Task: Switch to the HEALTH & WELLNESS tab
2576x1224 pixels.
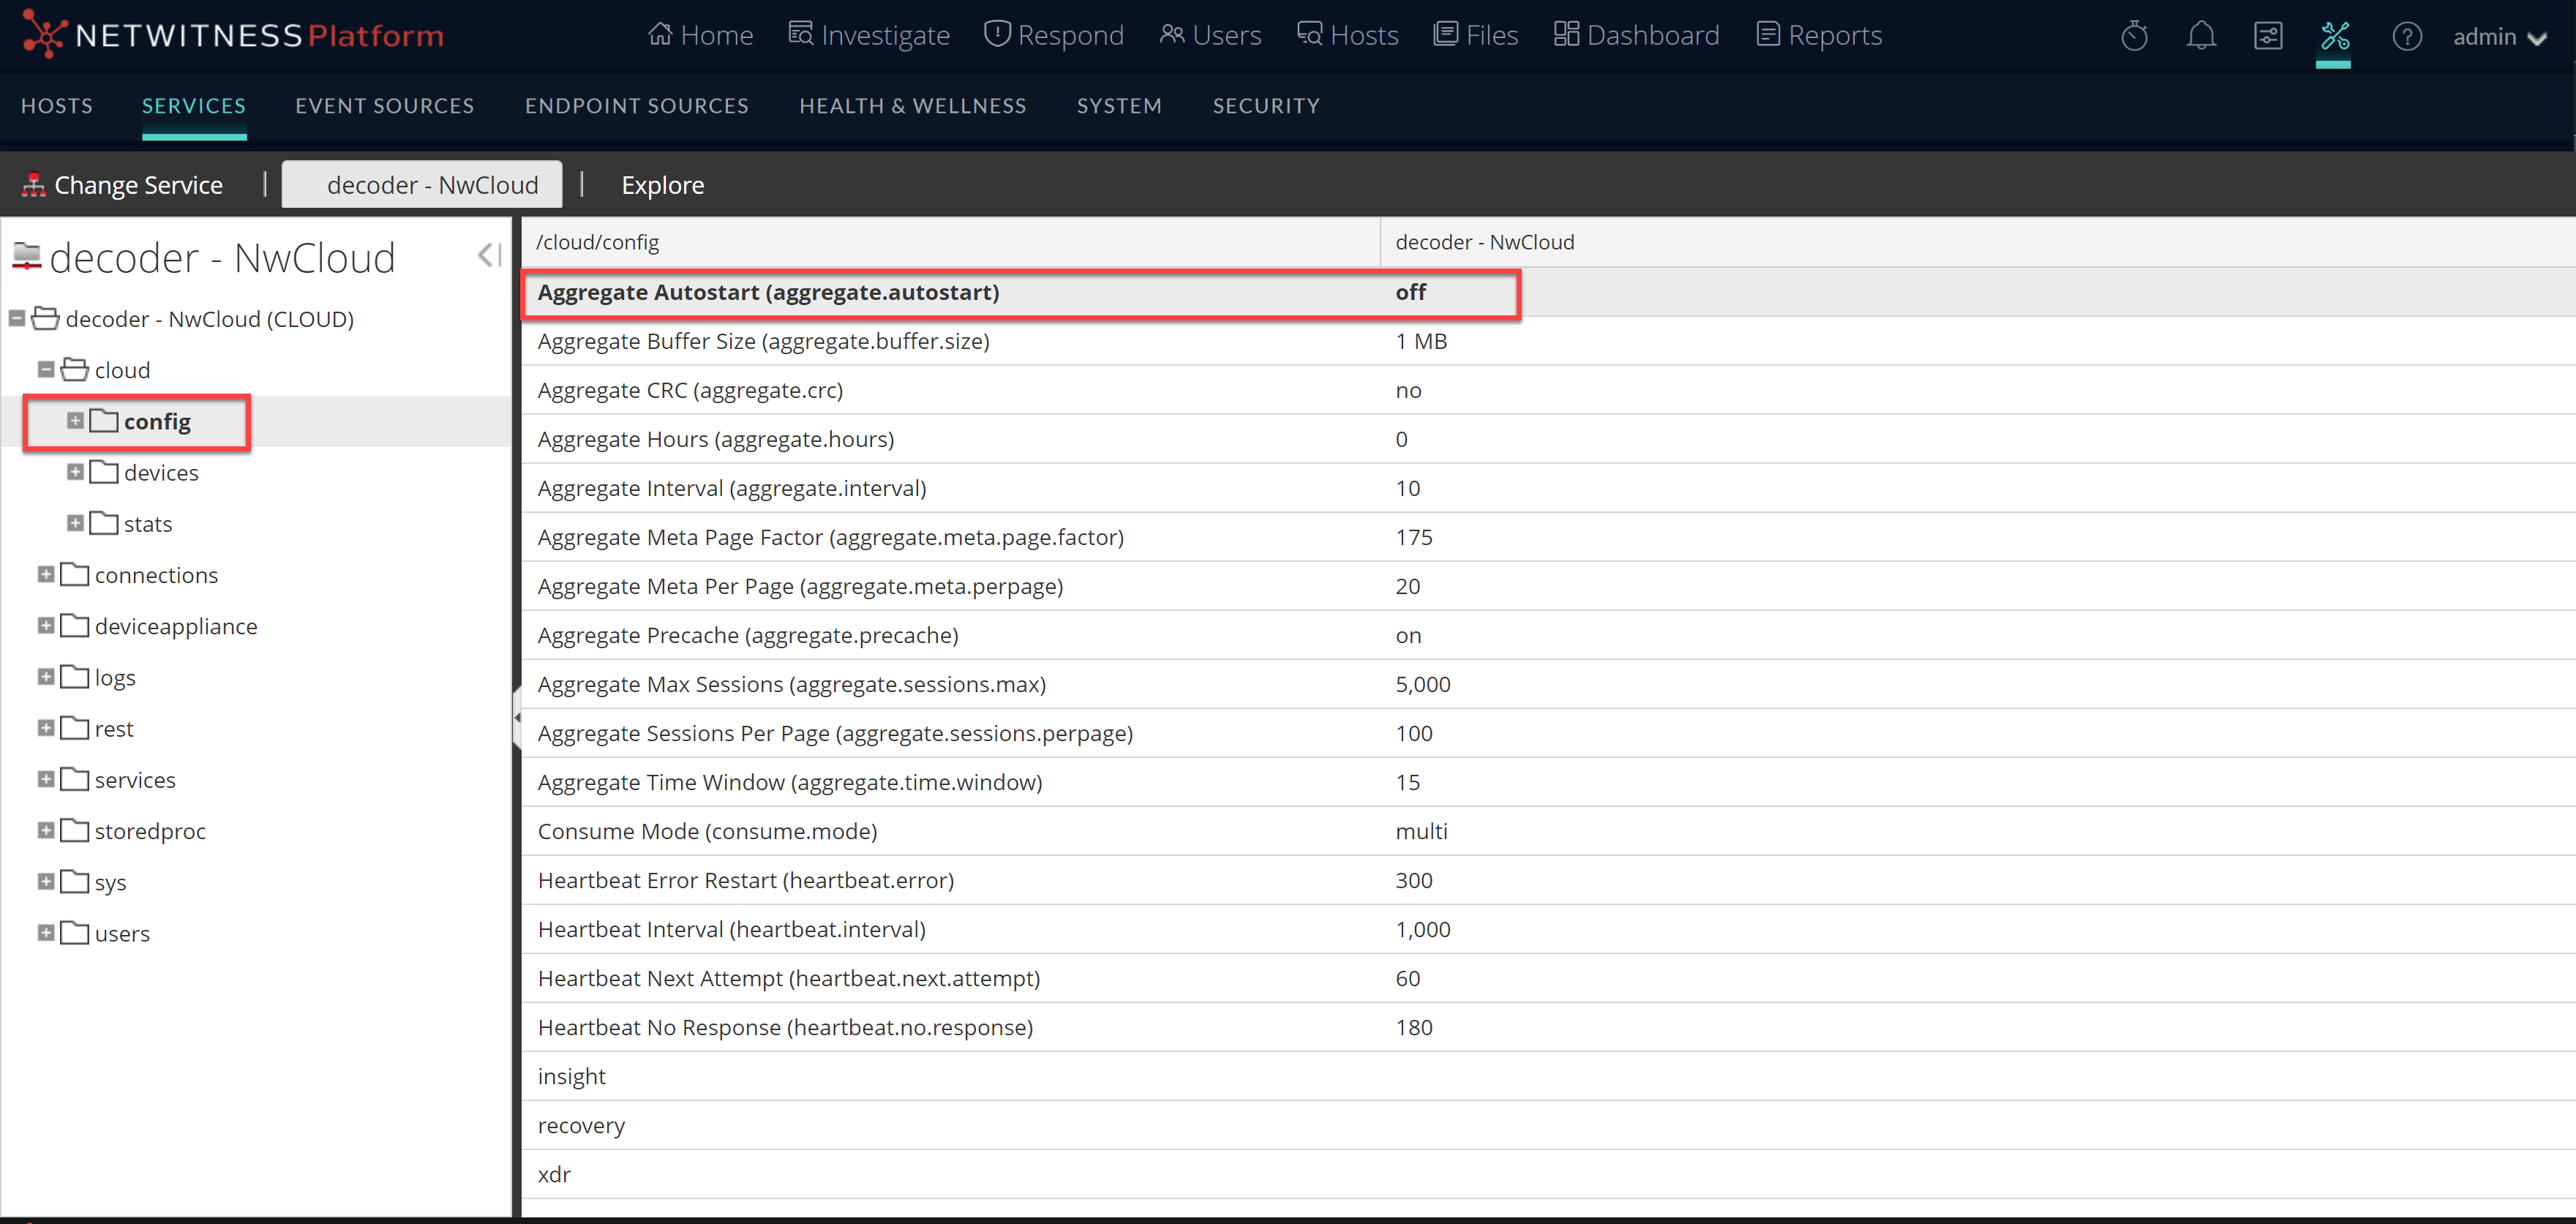Action: pos(913,106)
